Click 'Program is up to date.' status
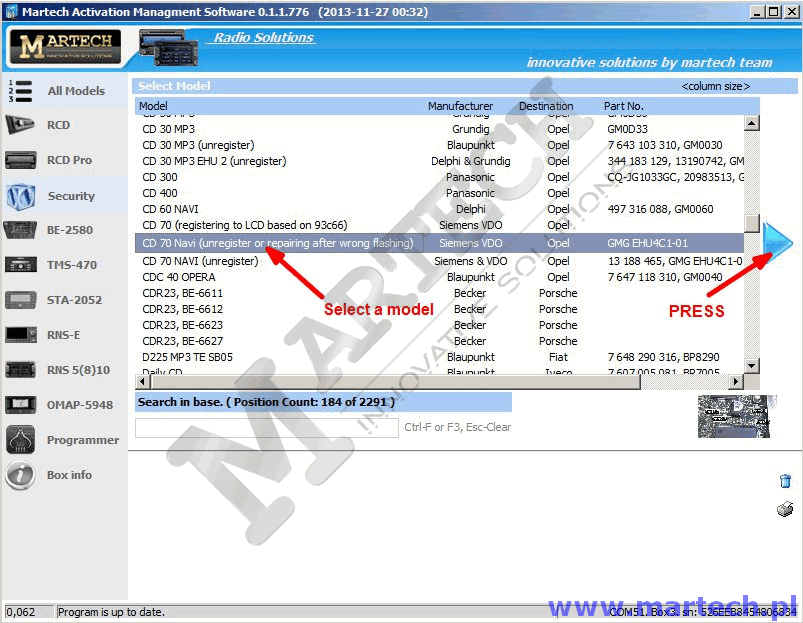This screenshot has height=623, width=803. [x=111, y=612]
